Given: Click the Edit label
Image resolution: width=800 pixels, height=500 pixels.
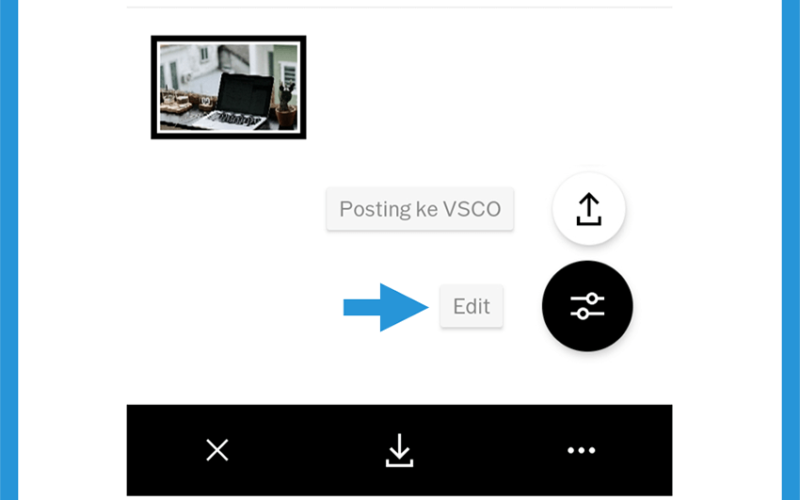Looking at the screenshot, I should (471, 306).
